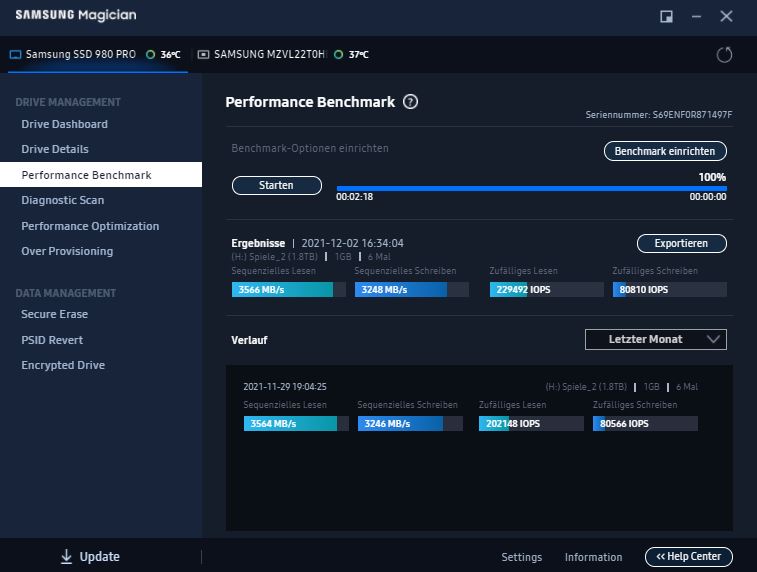Screen dimensions: 757x572
Task: Click the Ergebnisse heading
Action: (x=258, y=243)
